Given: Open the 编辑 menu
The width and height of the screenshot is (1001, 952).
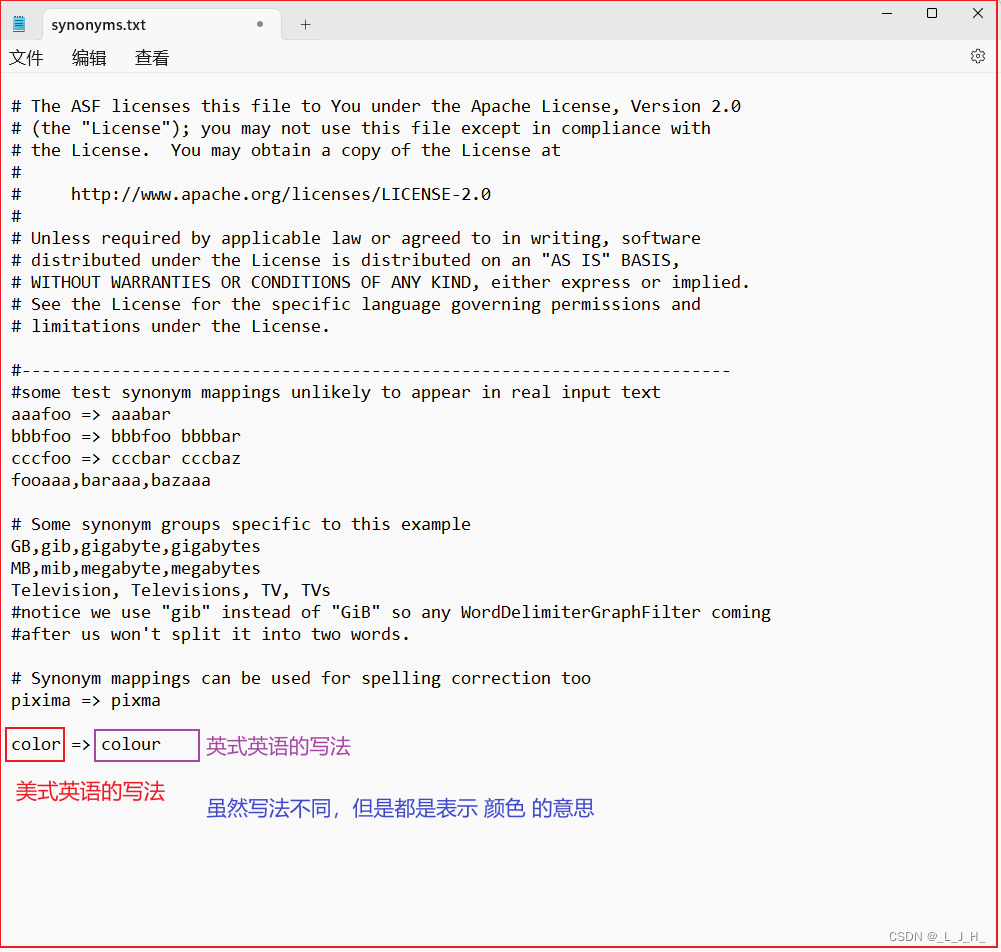Looking at the screenshot, I should [x=89, y=58].
